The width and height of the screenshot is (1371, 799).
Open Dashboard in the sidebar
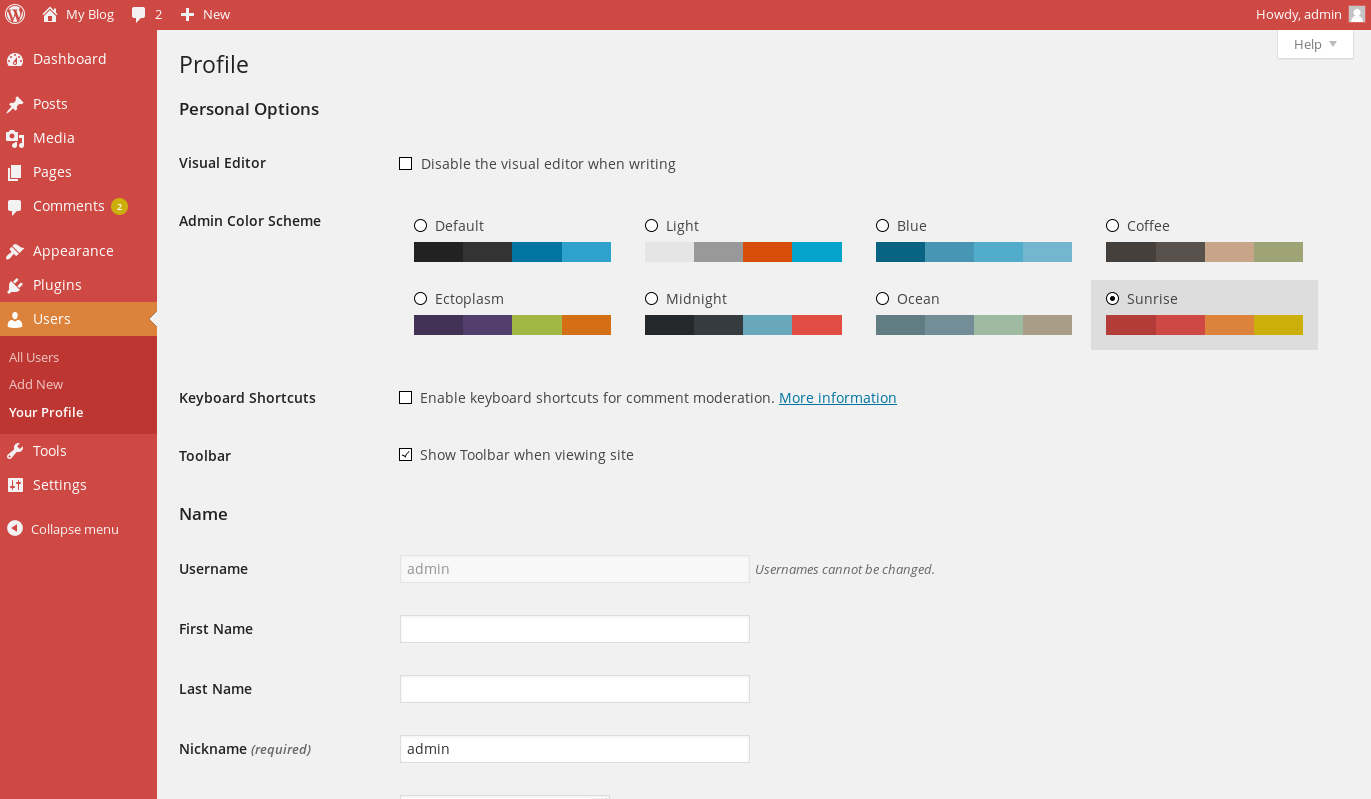coord(78,59)
